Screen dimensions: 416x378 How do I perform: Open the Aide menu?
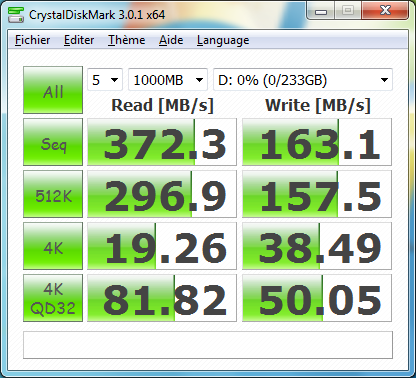171,40
